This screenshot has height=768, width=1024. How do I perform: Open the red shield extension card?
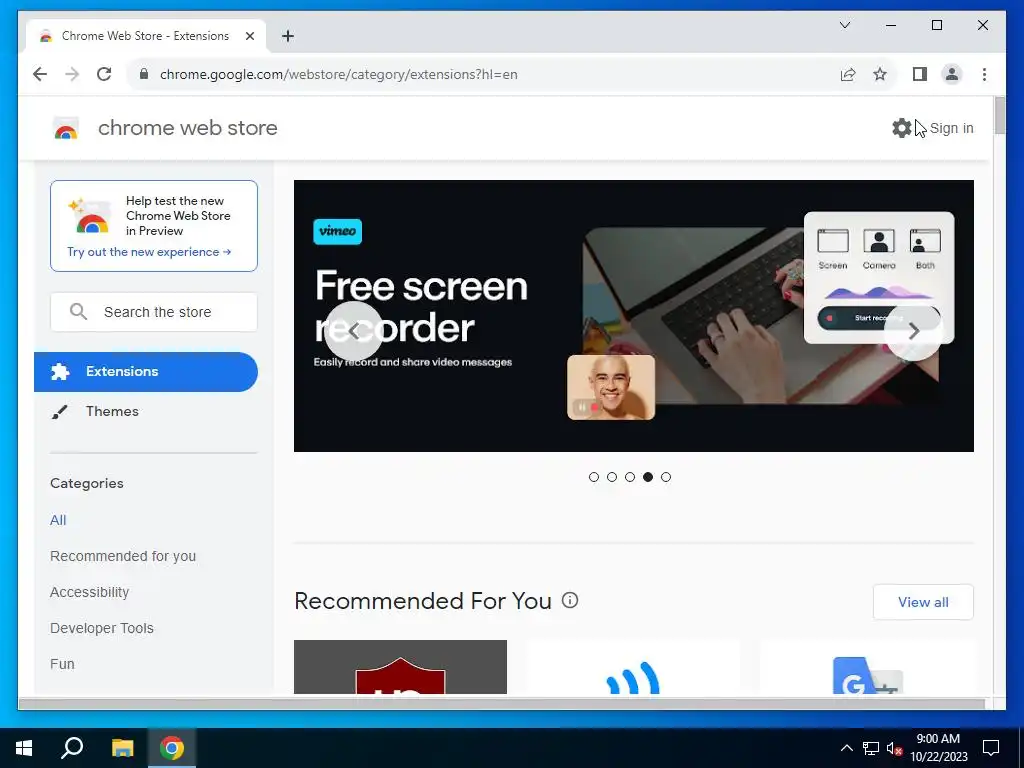tap(400, 667)
